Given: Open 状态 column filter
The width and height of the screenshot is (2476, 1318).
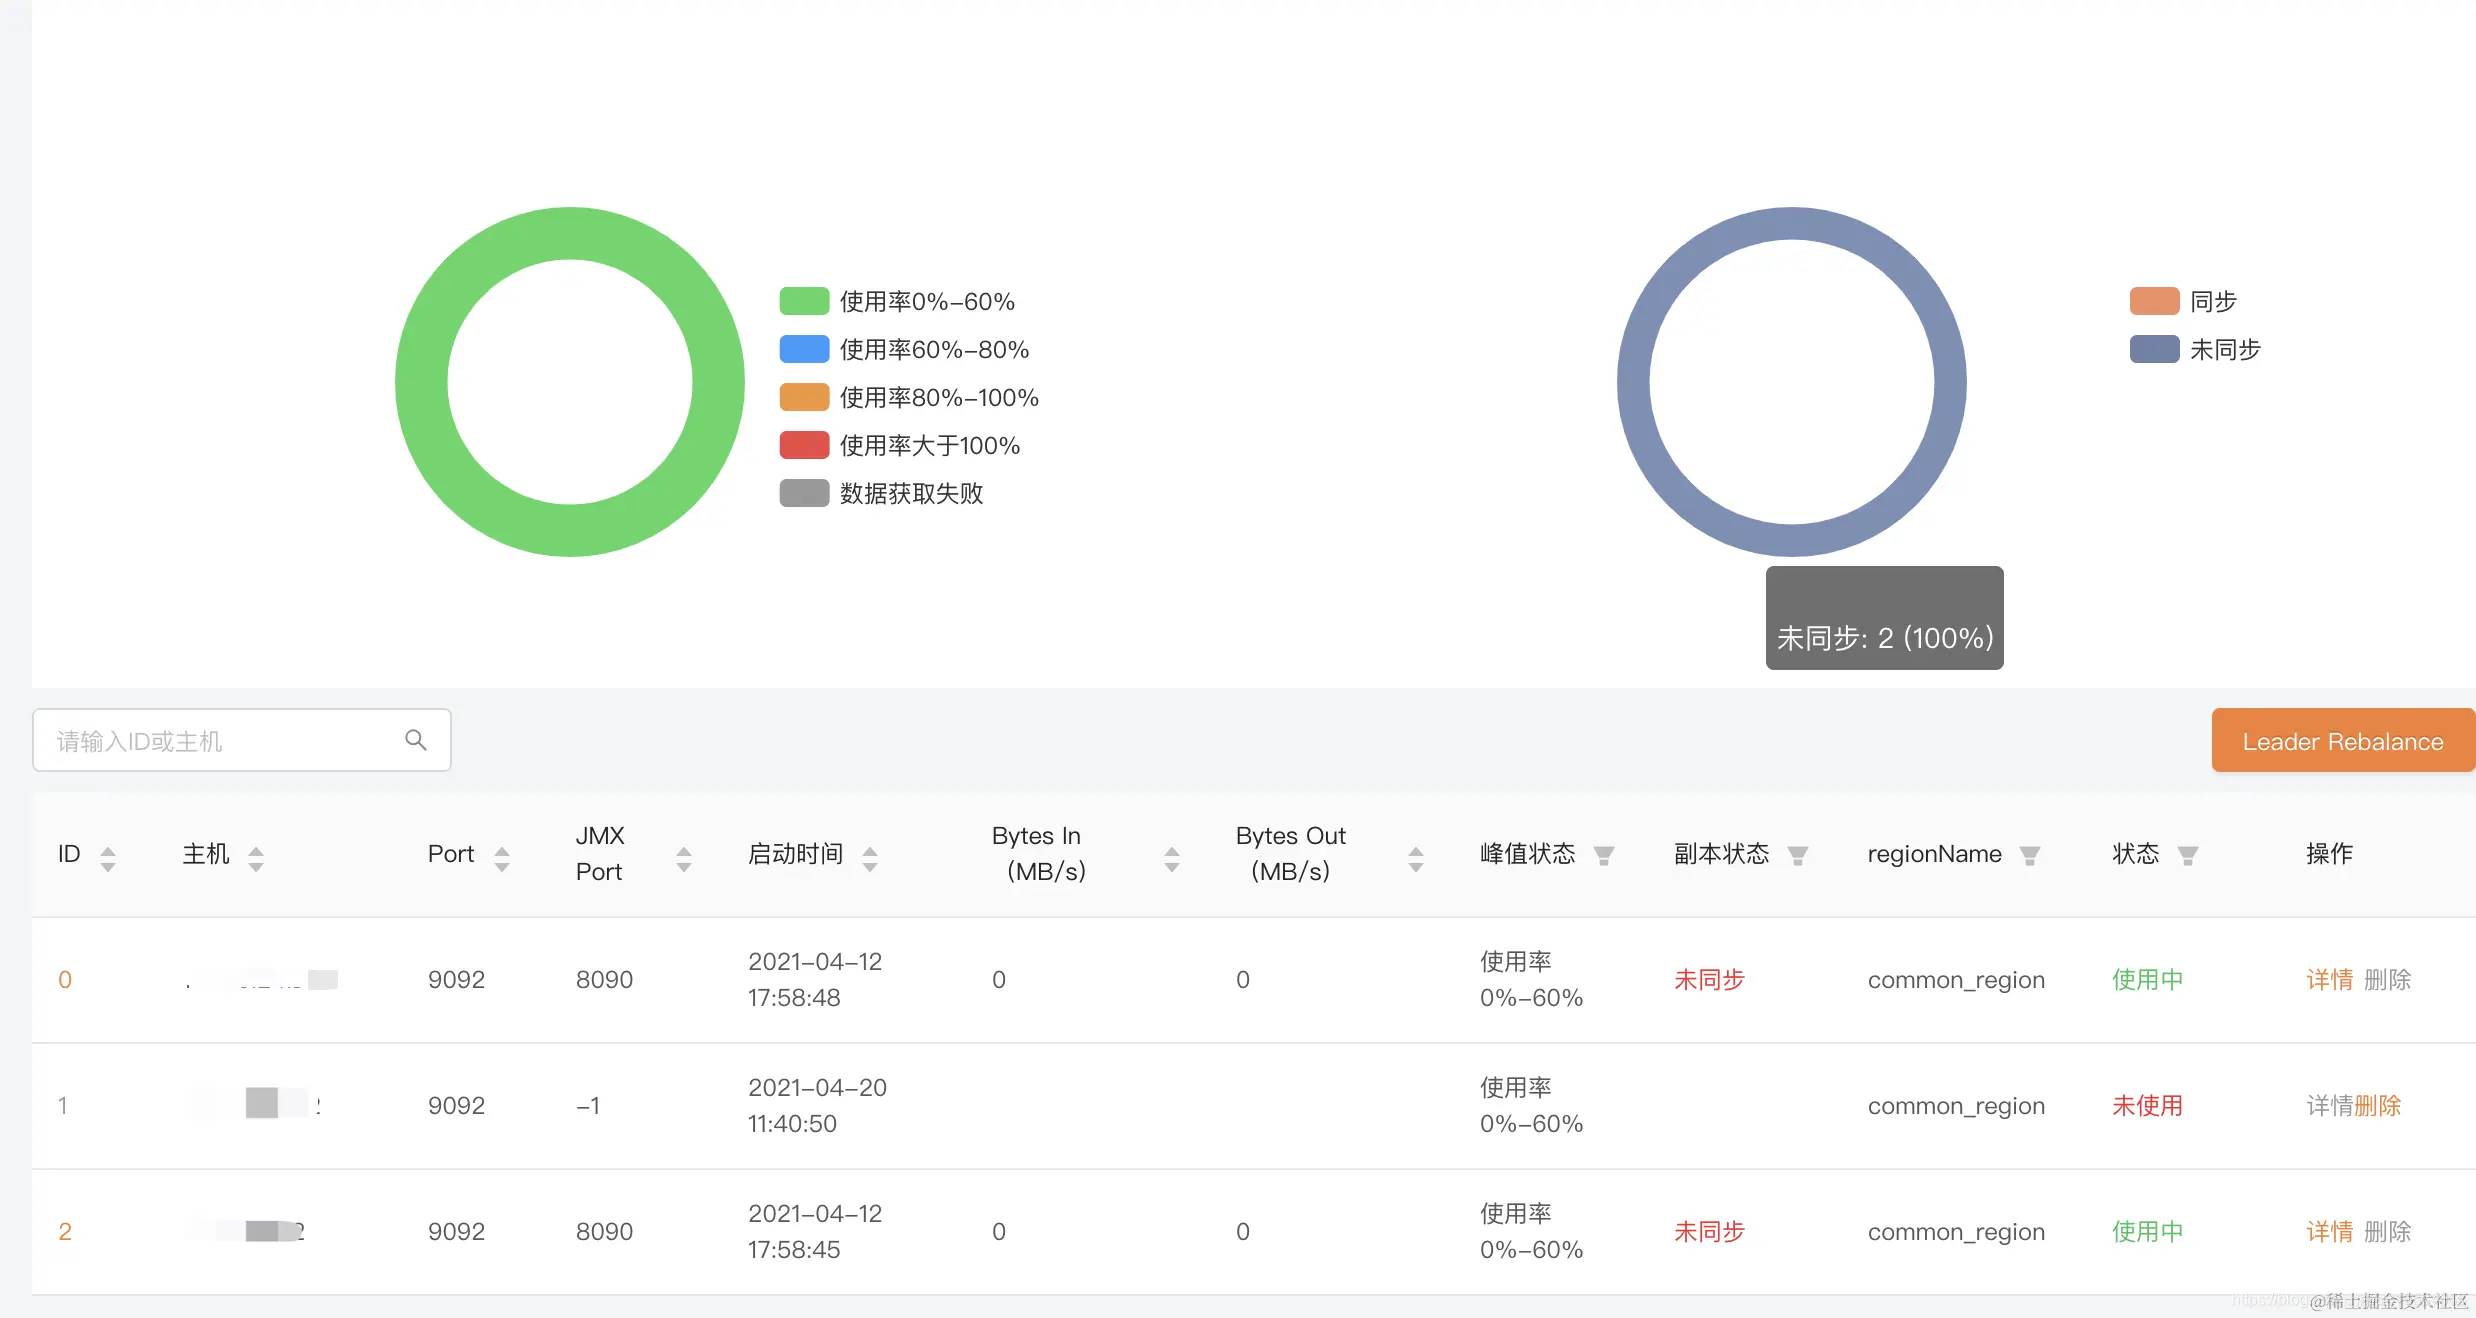Looking at the screenshot, I should [2188, 855].
